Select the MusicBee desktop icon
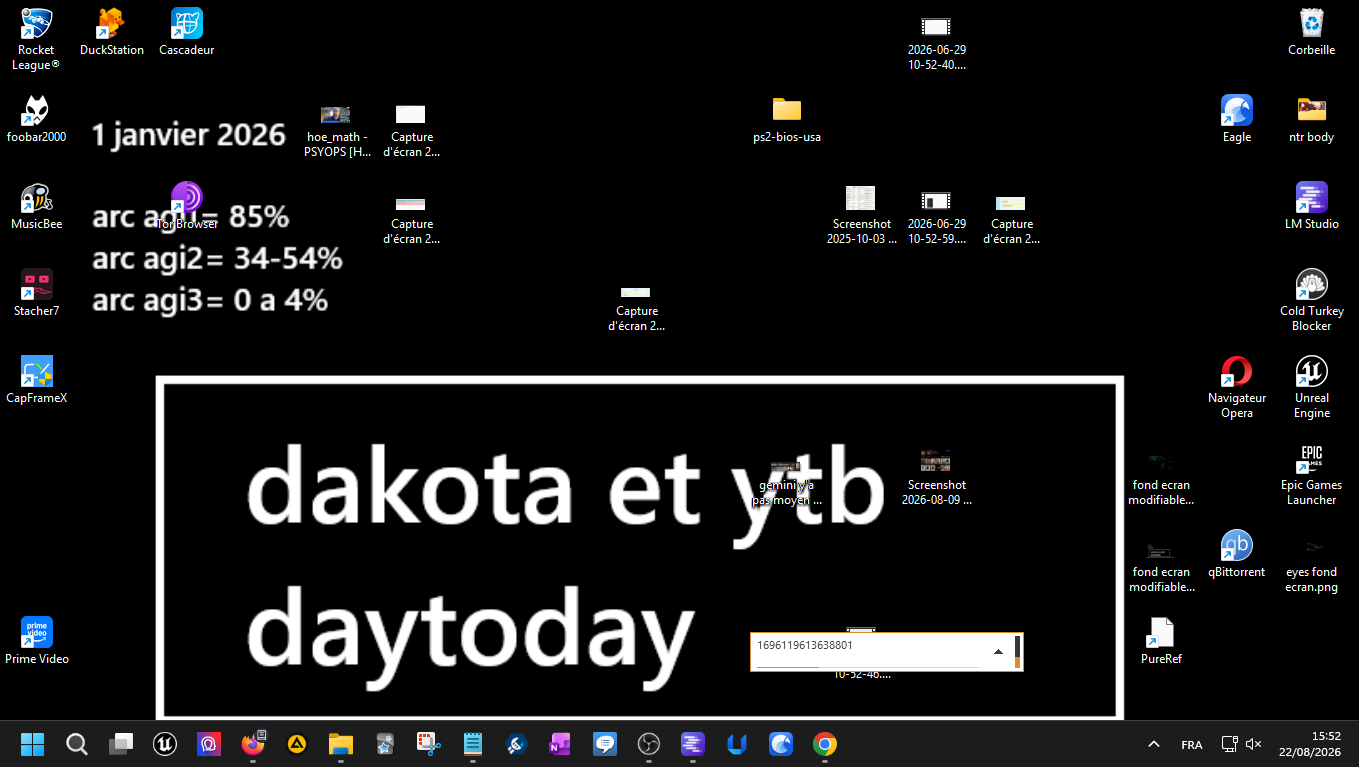 pyautogui.click(x=36, y=207)
